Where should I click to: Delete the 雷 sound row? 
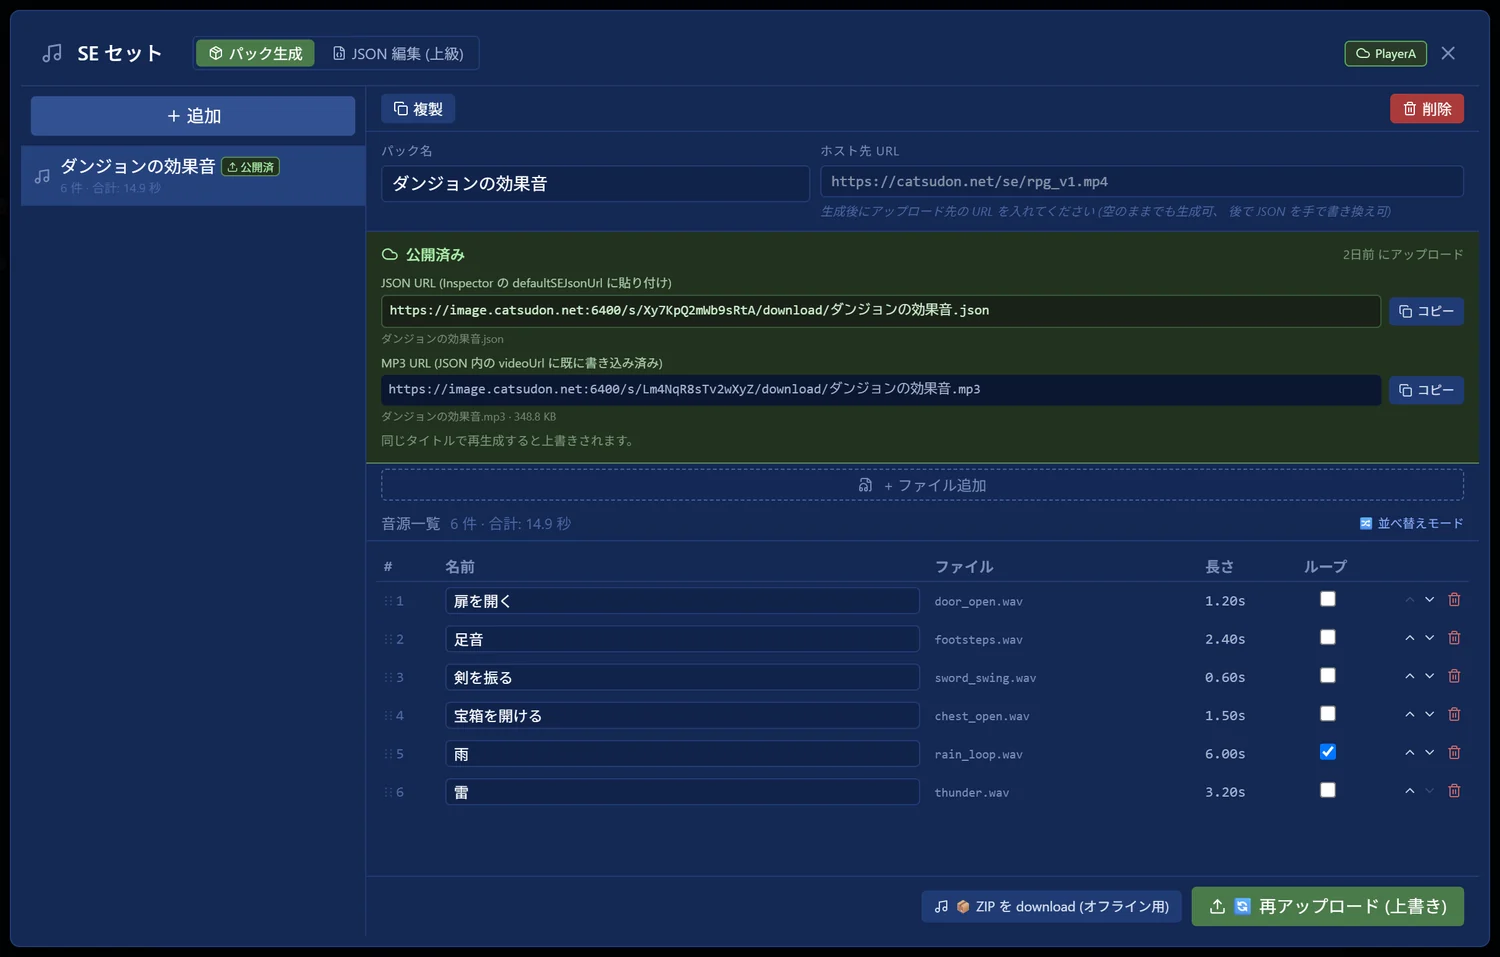click(x=1454, y=791)
